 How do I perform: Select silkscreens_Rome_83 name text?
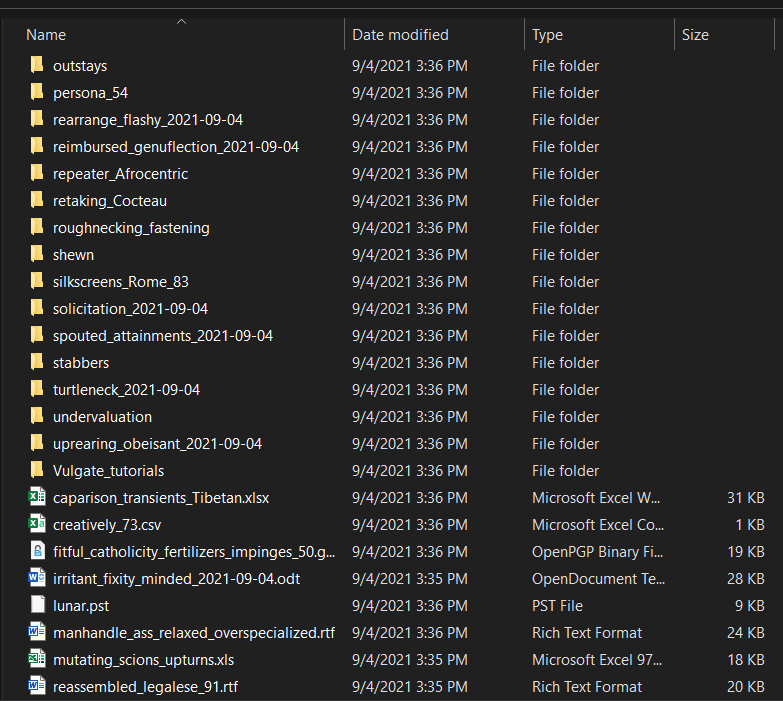pyautogui.click(x=121, y=282)
